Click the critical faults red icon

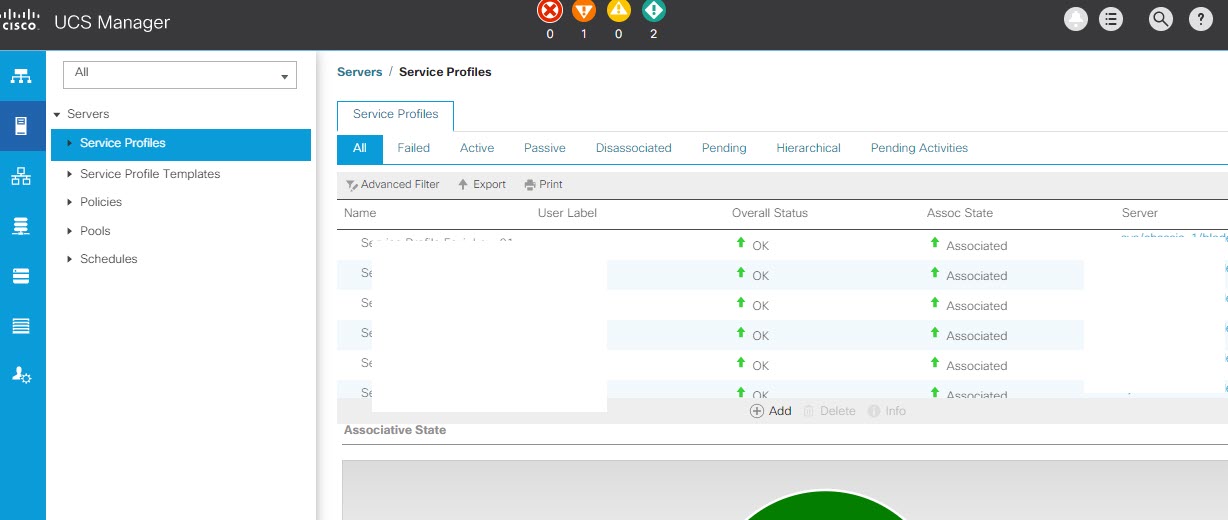click(x=549, y=11)
